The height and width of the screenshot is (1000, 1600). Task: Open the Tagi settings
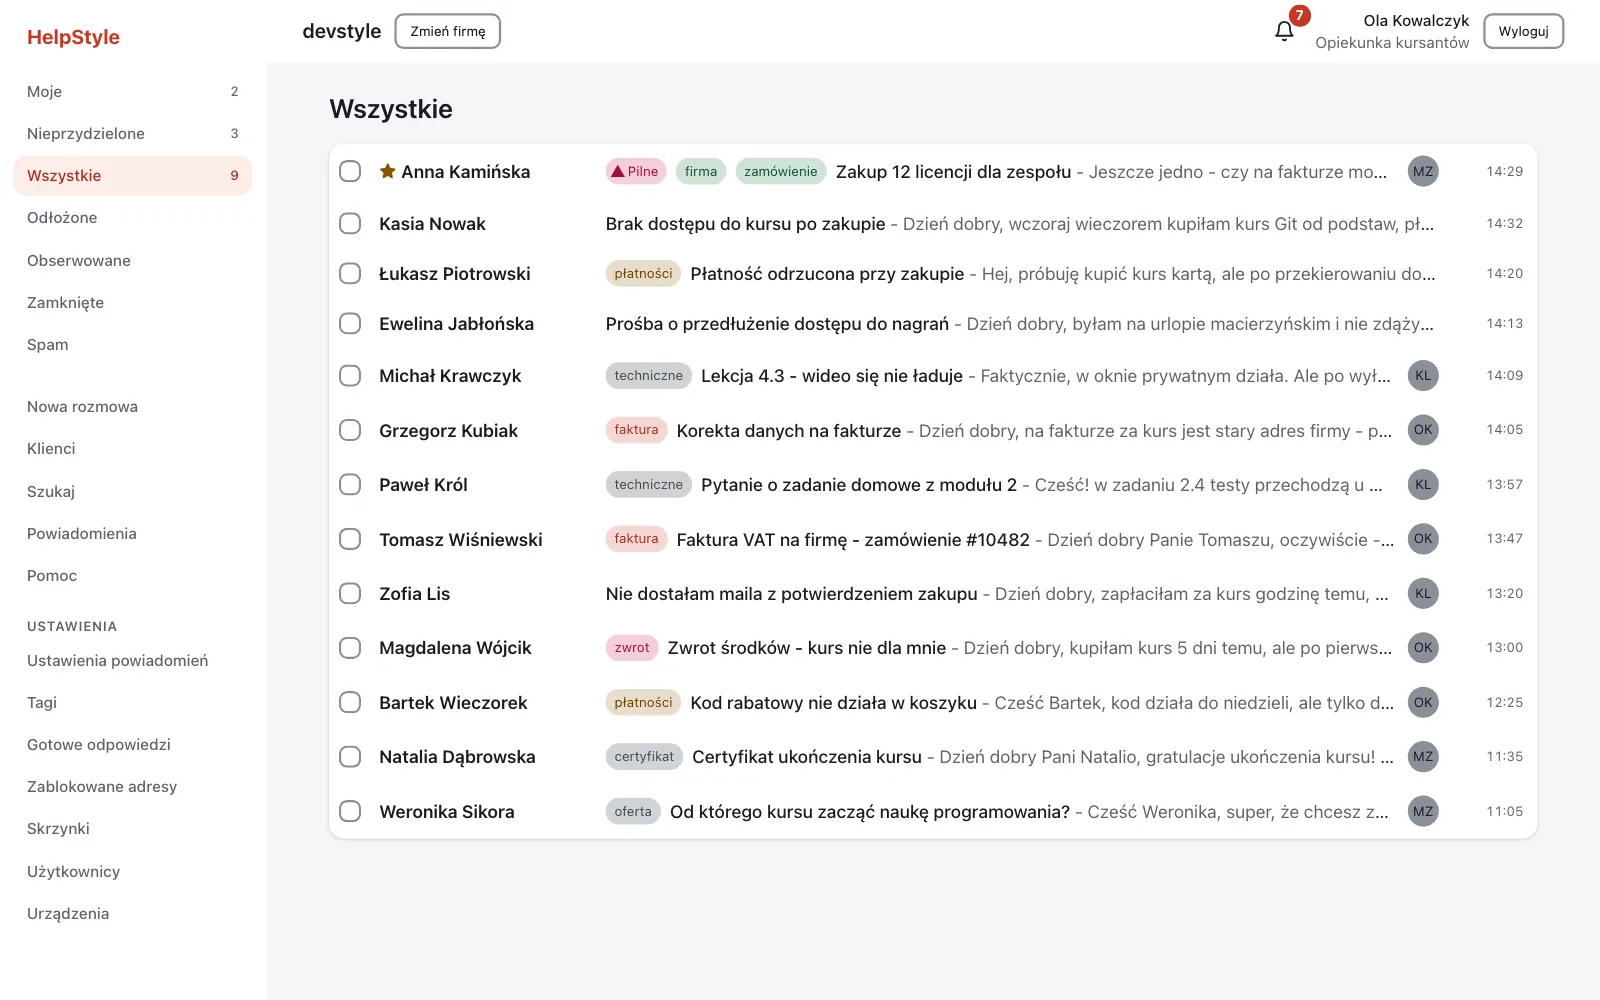[133, 702]
